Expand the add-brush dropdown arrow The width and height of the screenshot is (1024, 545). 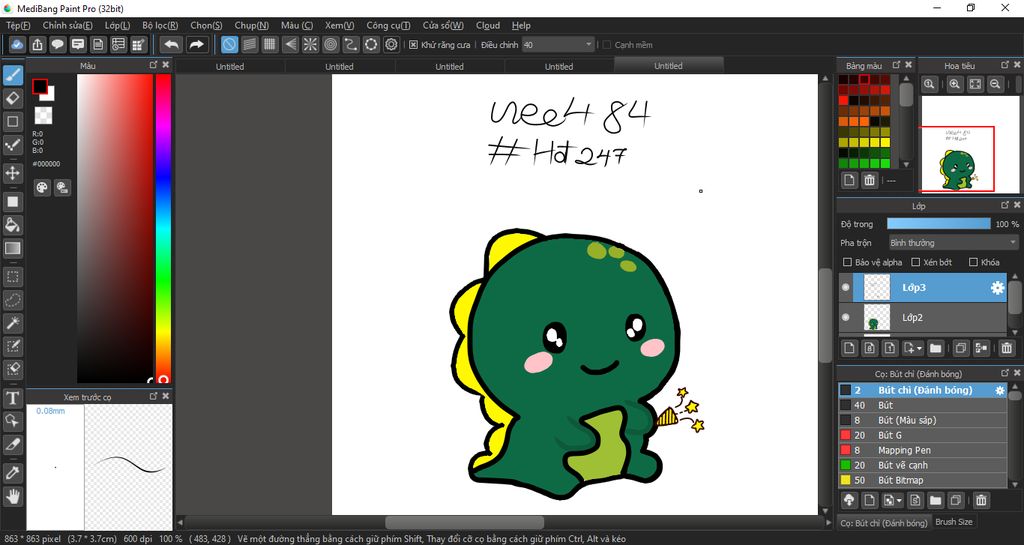899,501
